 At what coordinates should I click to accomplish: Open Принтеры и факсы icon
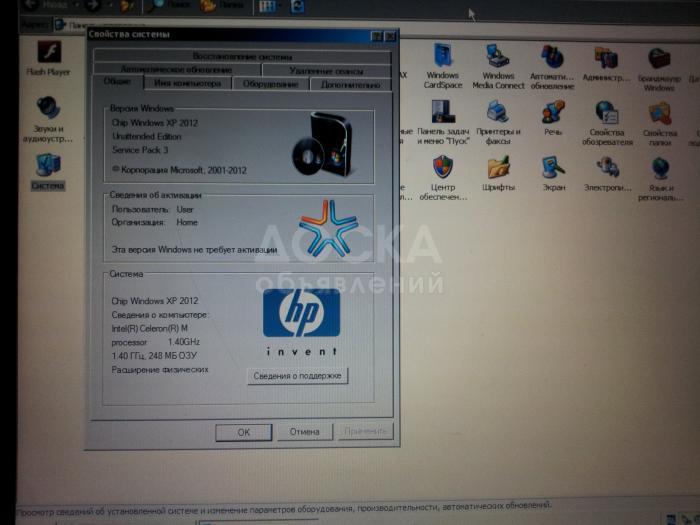point(498,122)
